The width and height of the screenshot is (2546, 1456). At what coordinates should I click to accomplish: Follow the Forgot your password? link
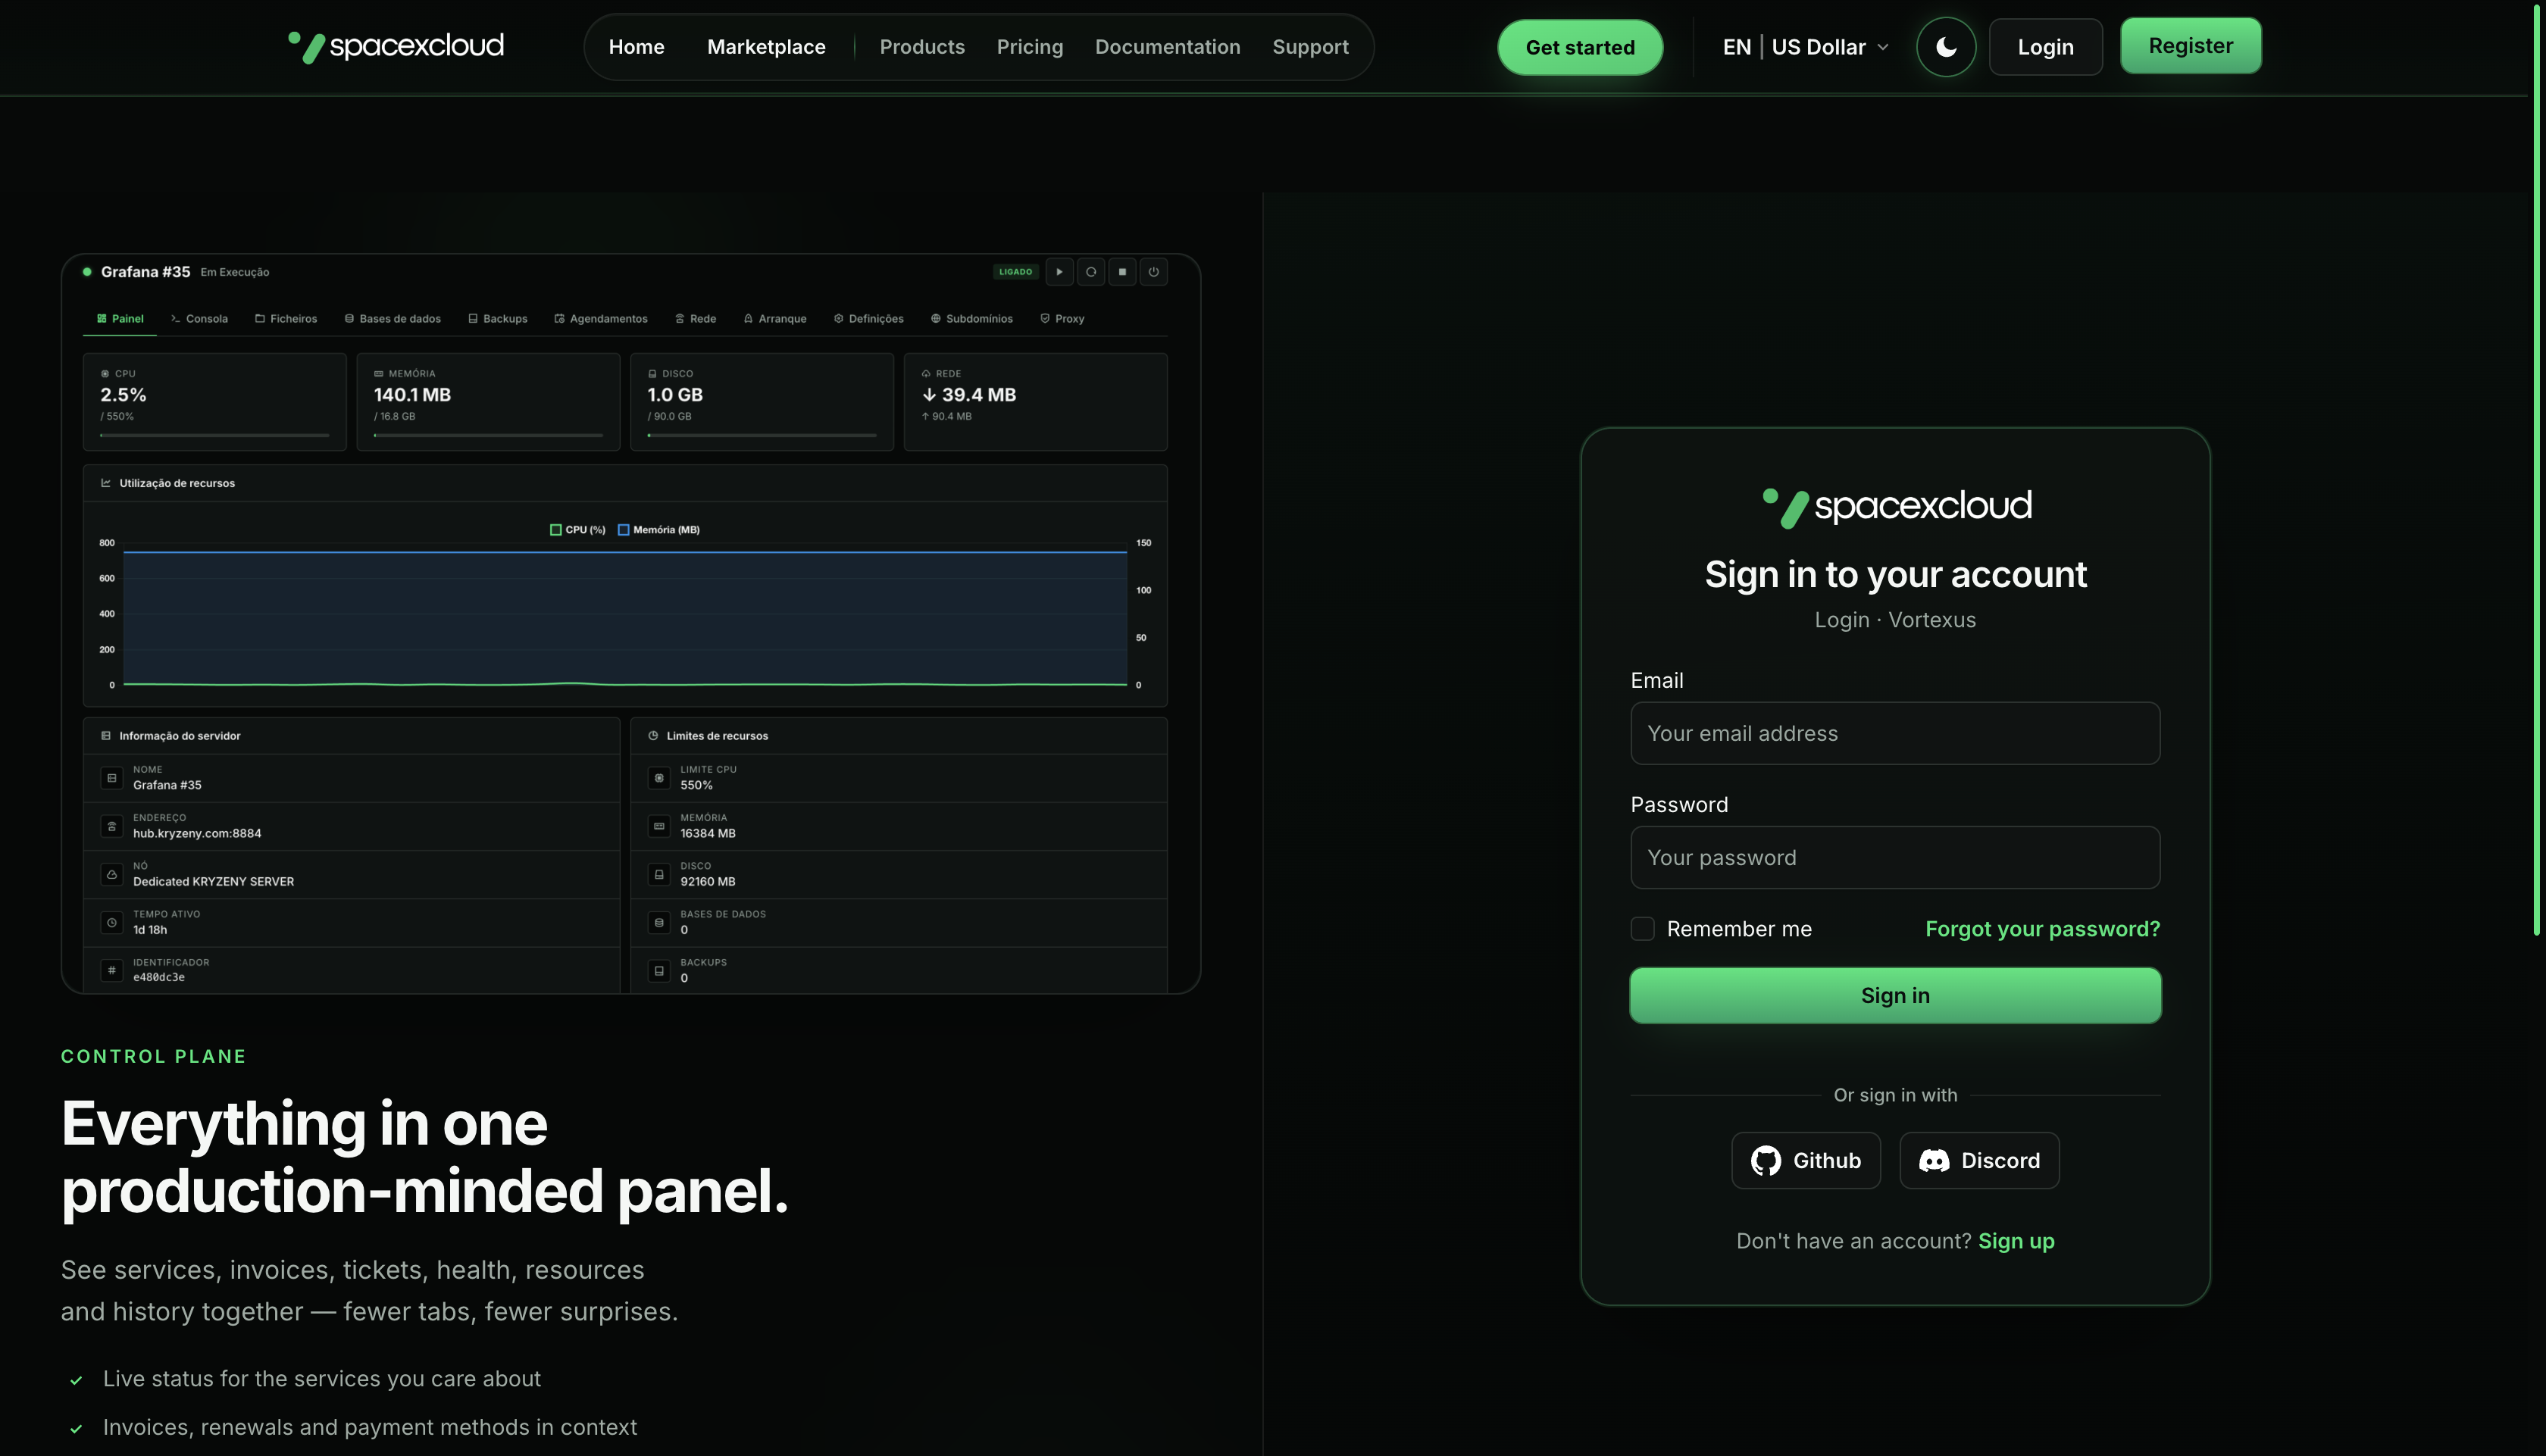click(2042, 929)
